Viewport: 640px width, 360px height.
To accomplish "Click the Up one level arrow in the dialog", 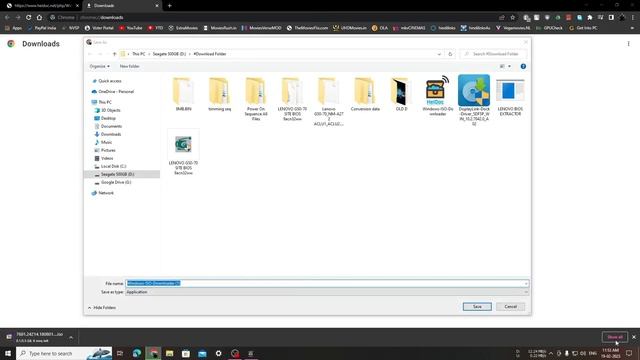I will 115,54.
